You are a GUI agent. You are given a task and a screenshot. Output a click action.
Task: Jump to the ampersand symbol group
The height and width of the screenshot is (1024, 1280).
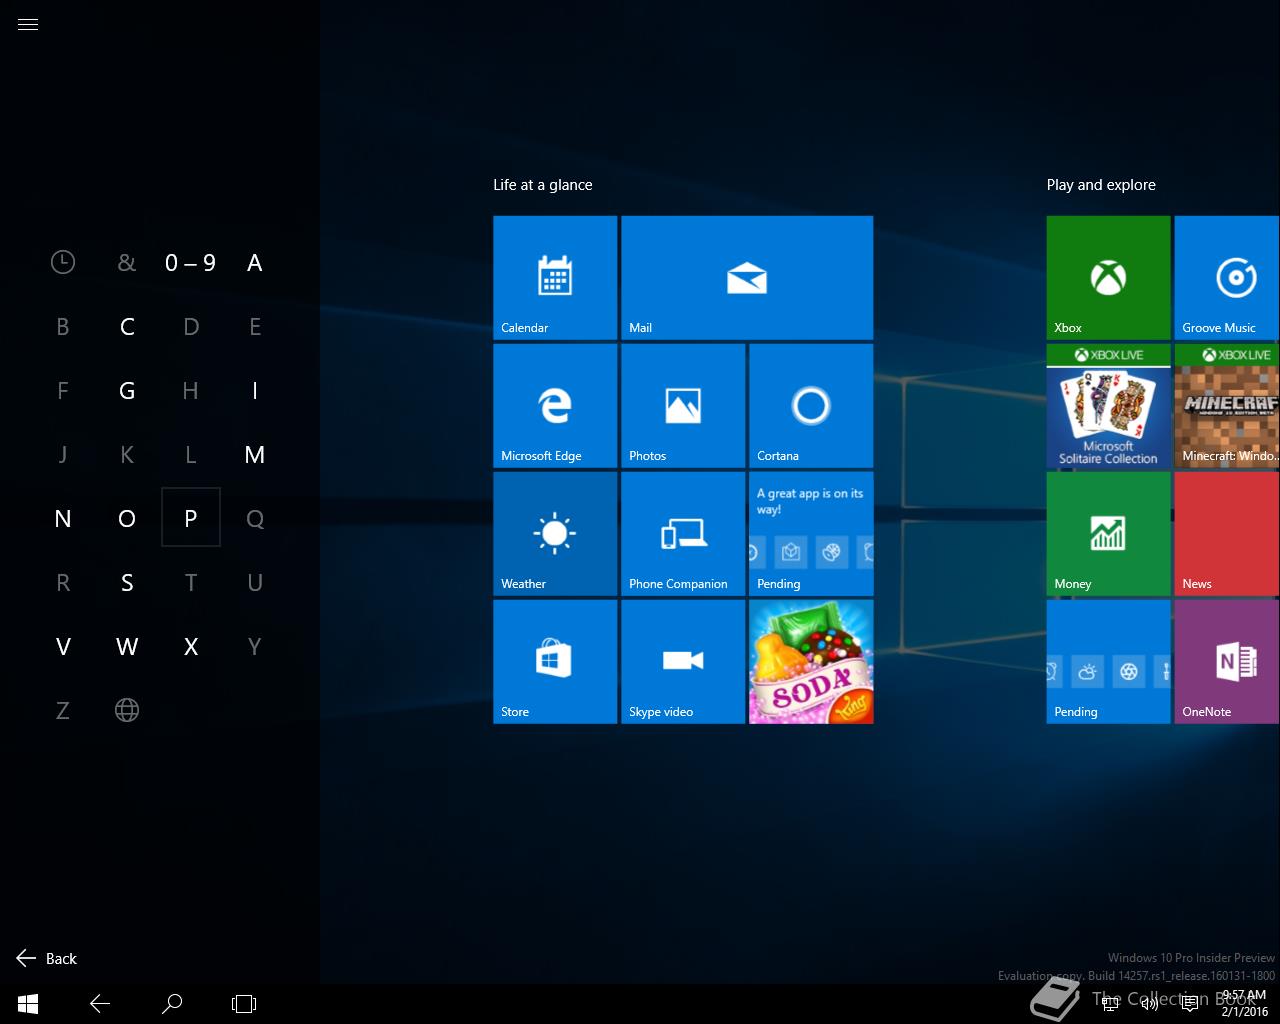pyautogui.click(x=127, y=263)
